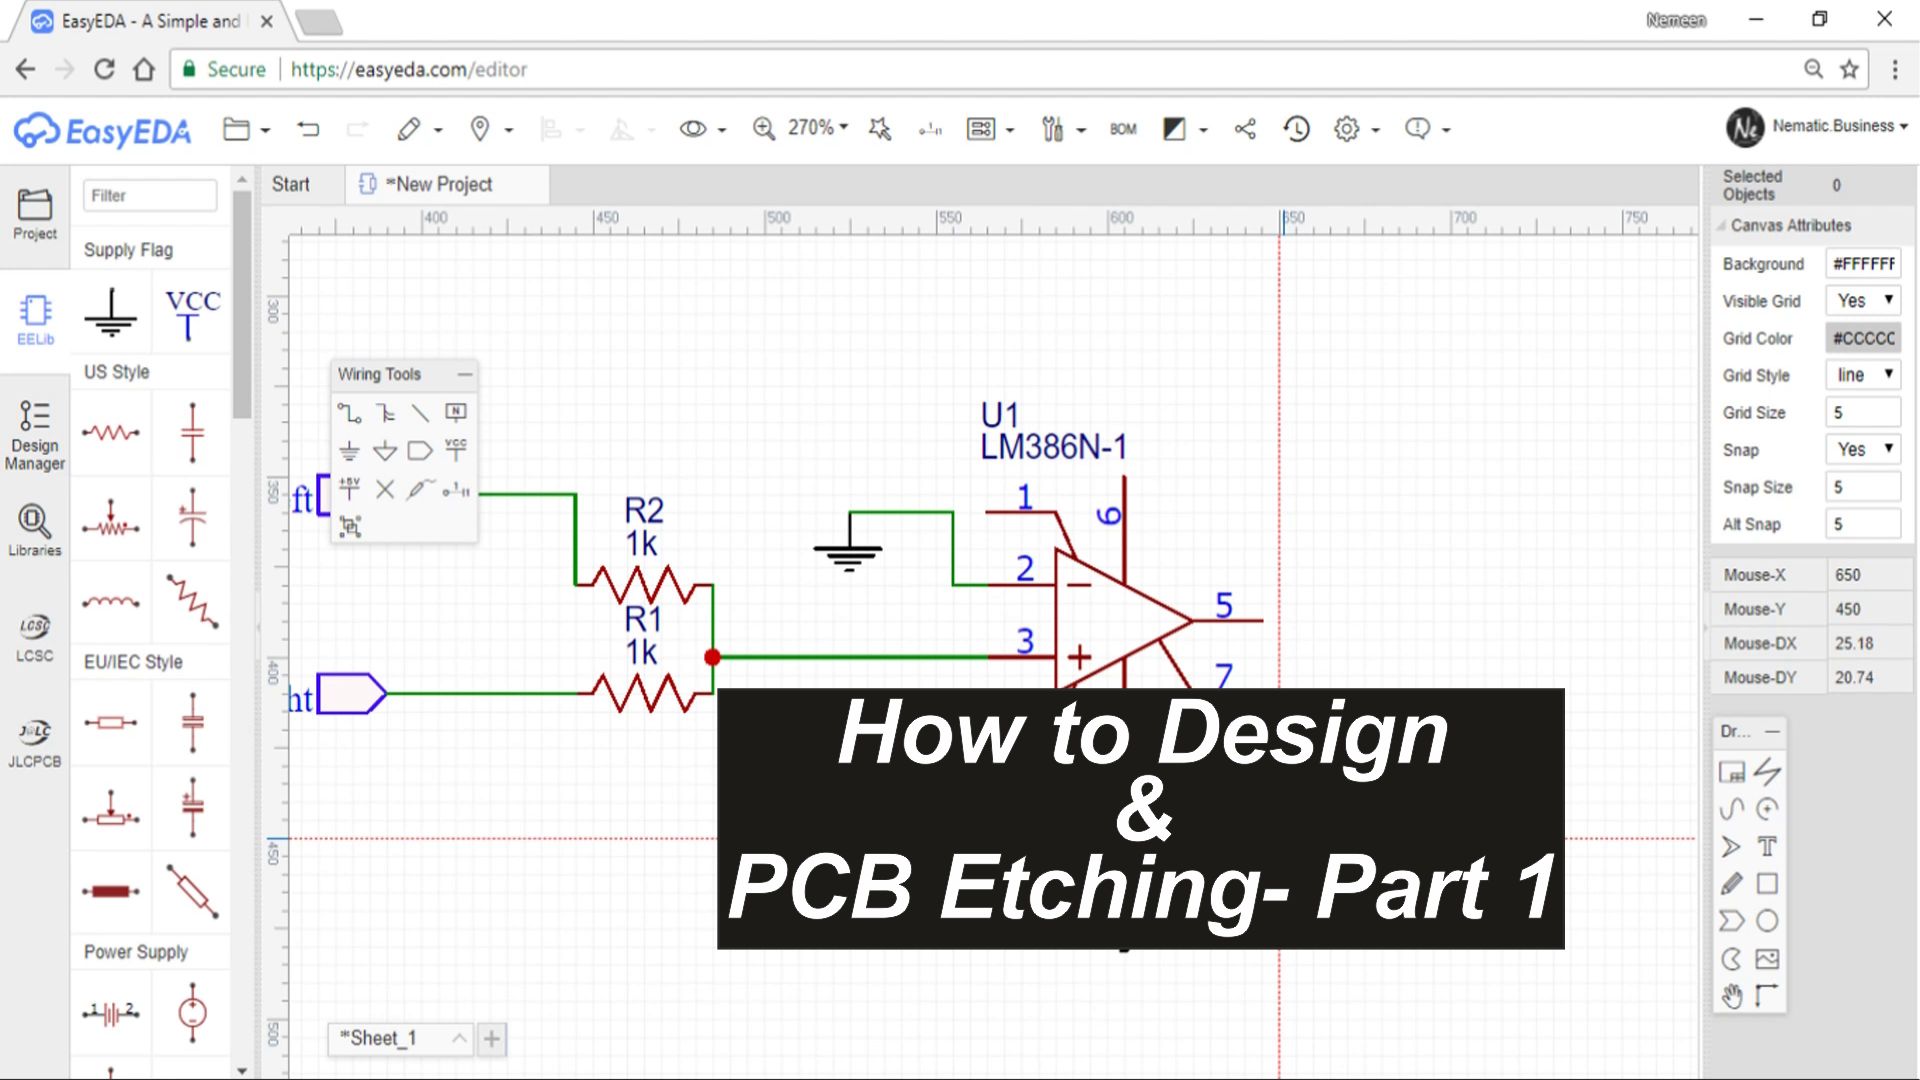Click the library panel scrollbar

242,305
